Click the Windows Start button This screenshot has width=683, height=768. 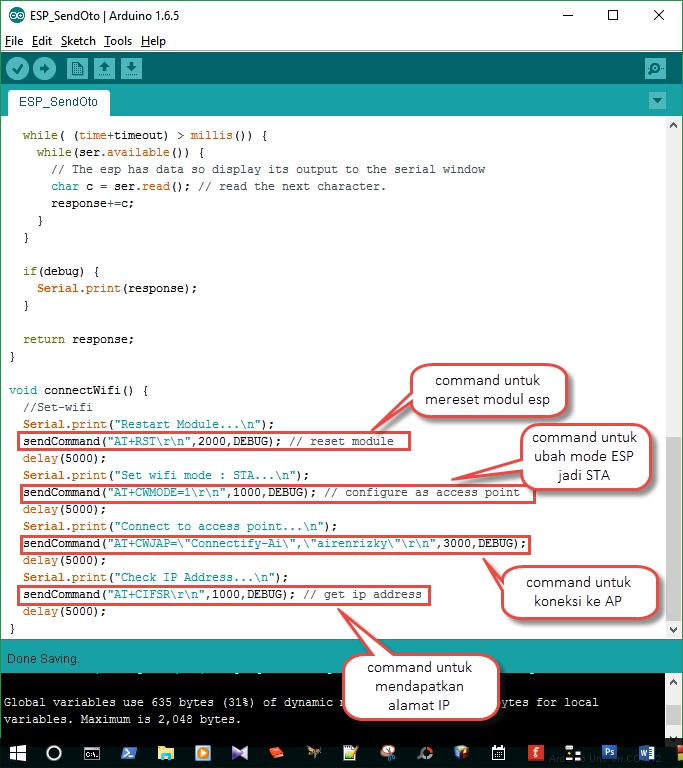[17, 752]
